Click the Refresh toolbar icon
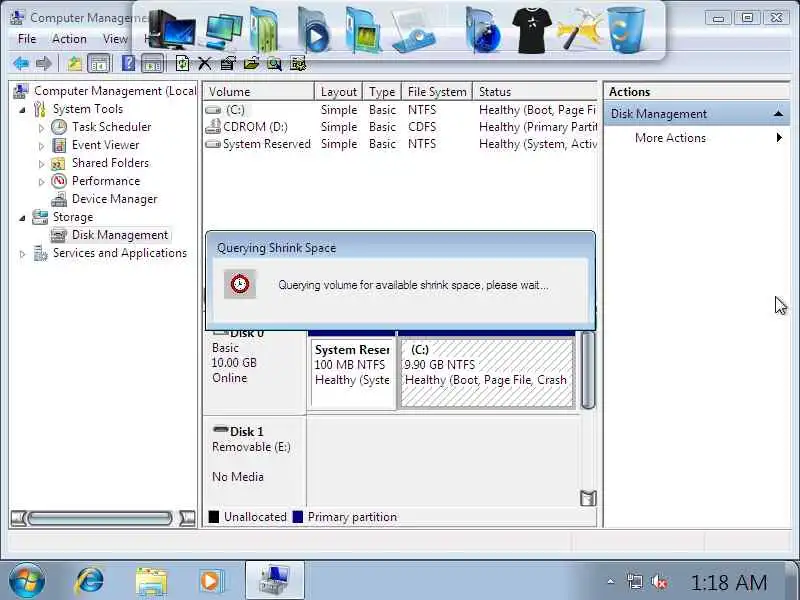Image resolution: width=800 pixels, height=600 pixels. [x=182, y=63]
